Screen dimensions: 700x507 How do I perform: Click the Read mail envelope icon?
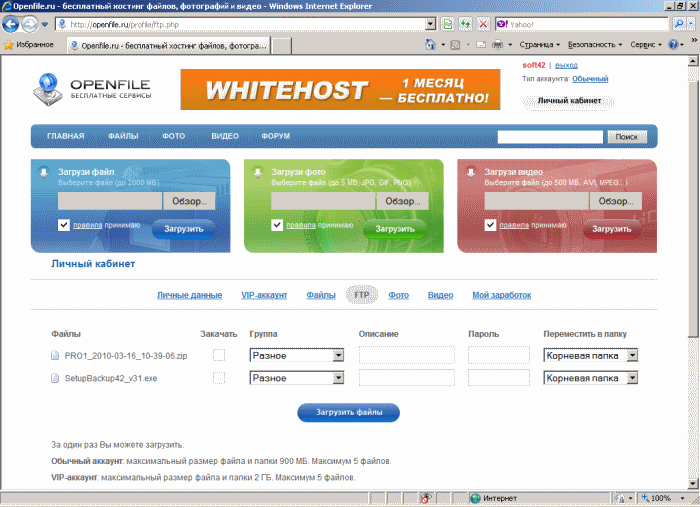point(481,45)
